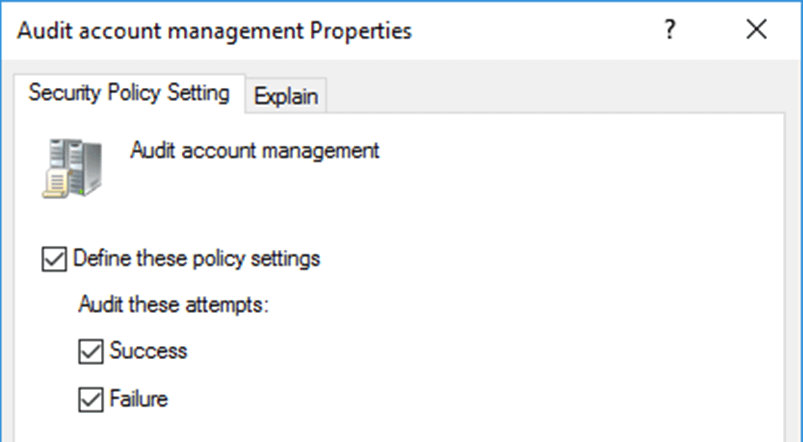803x442 pixels.
Task: Click the "Failure" label text
Action: pos(140,399)
